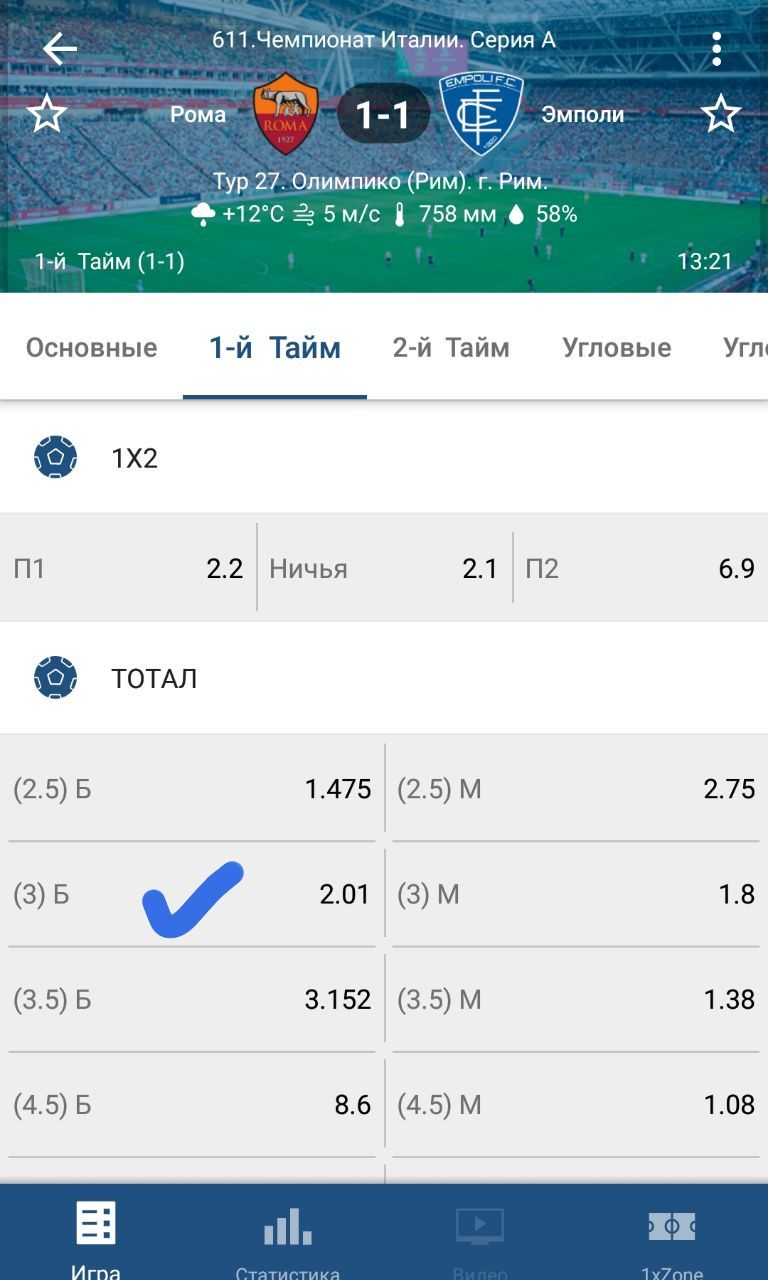This screenshot has height=1280, width=768.
Task: Open the Угловые tab
Action: click(x=616, y=348)
